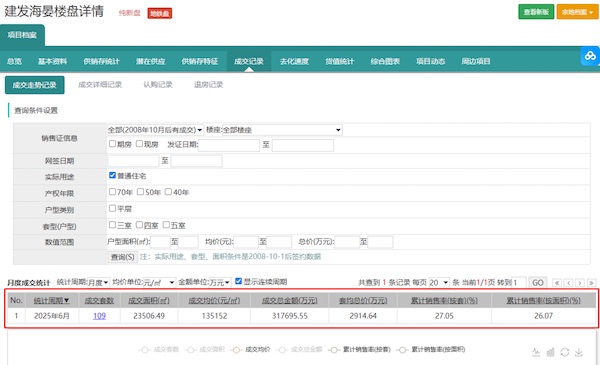Open the 周边项目 tab

476,61
